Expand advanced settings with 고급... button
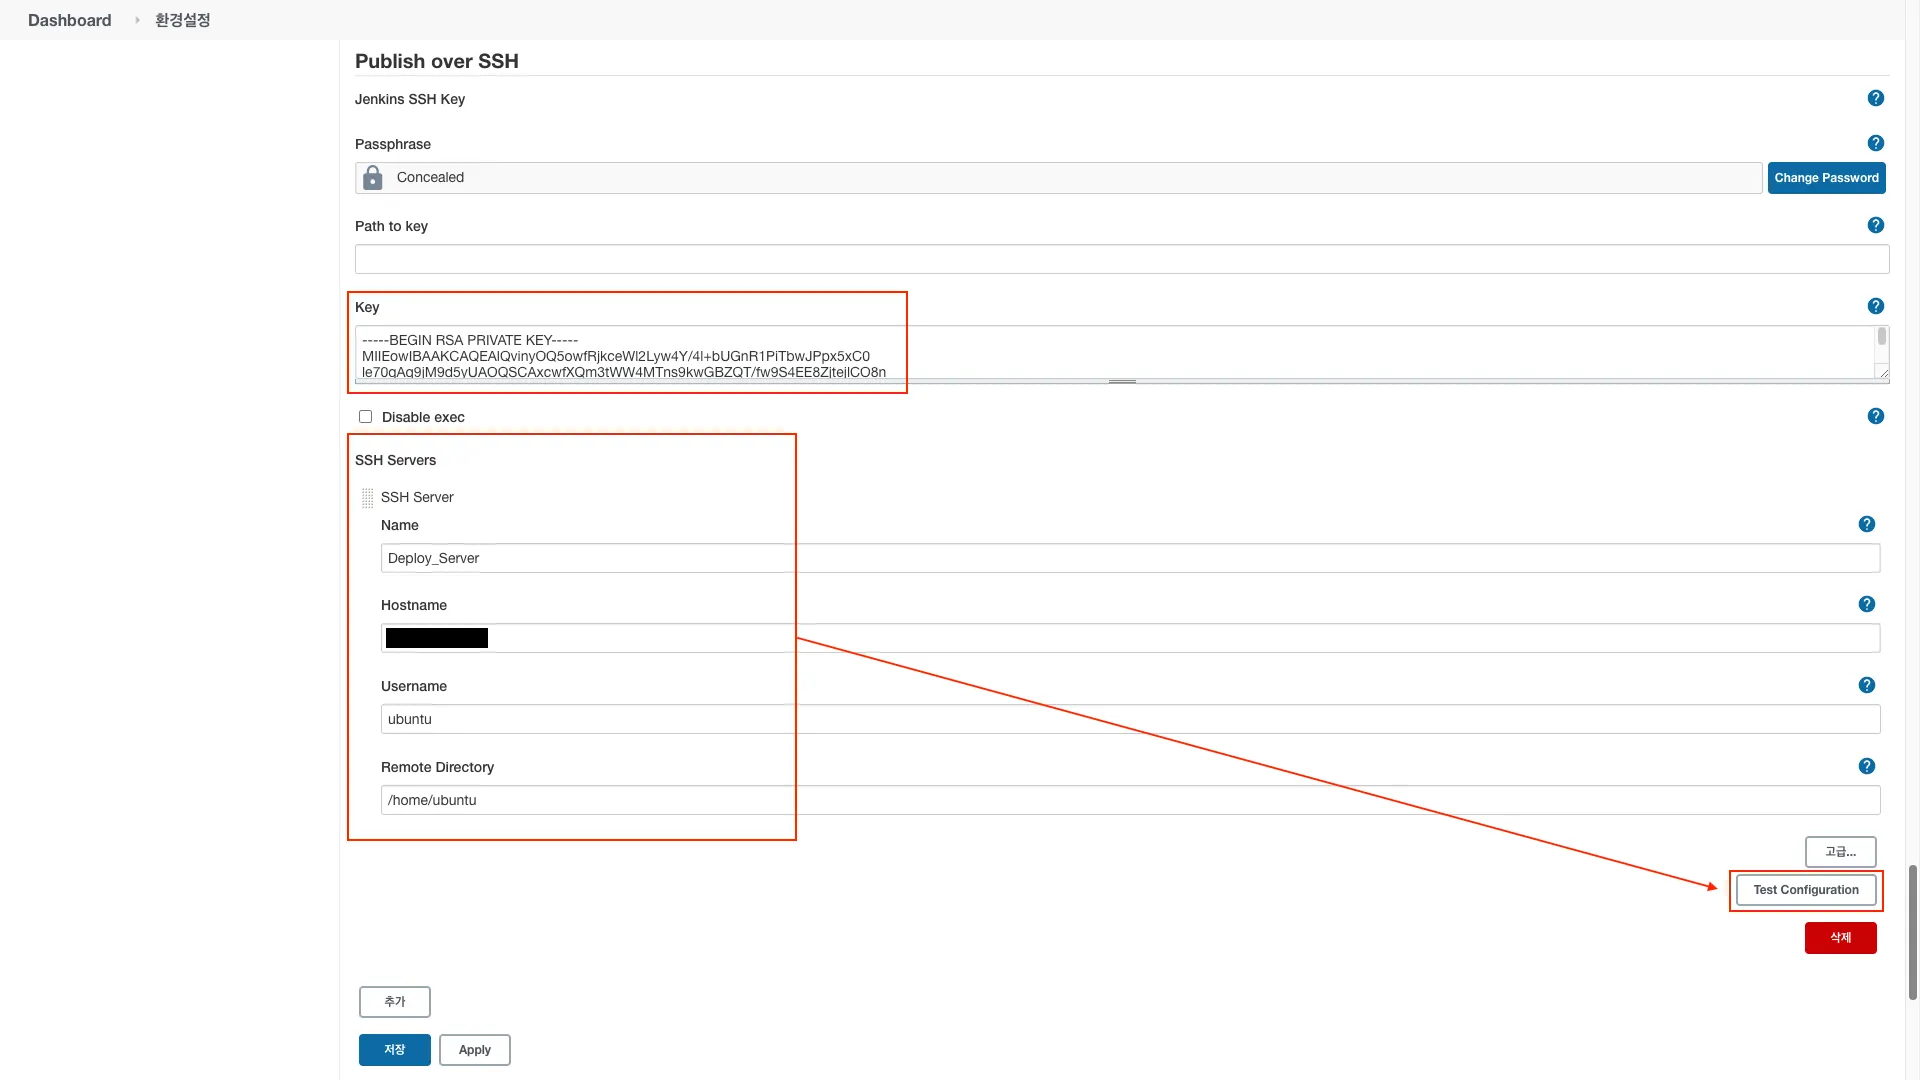 point(1840,852)
